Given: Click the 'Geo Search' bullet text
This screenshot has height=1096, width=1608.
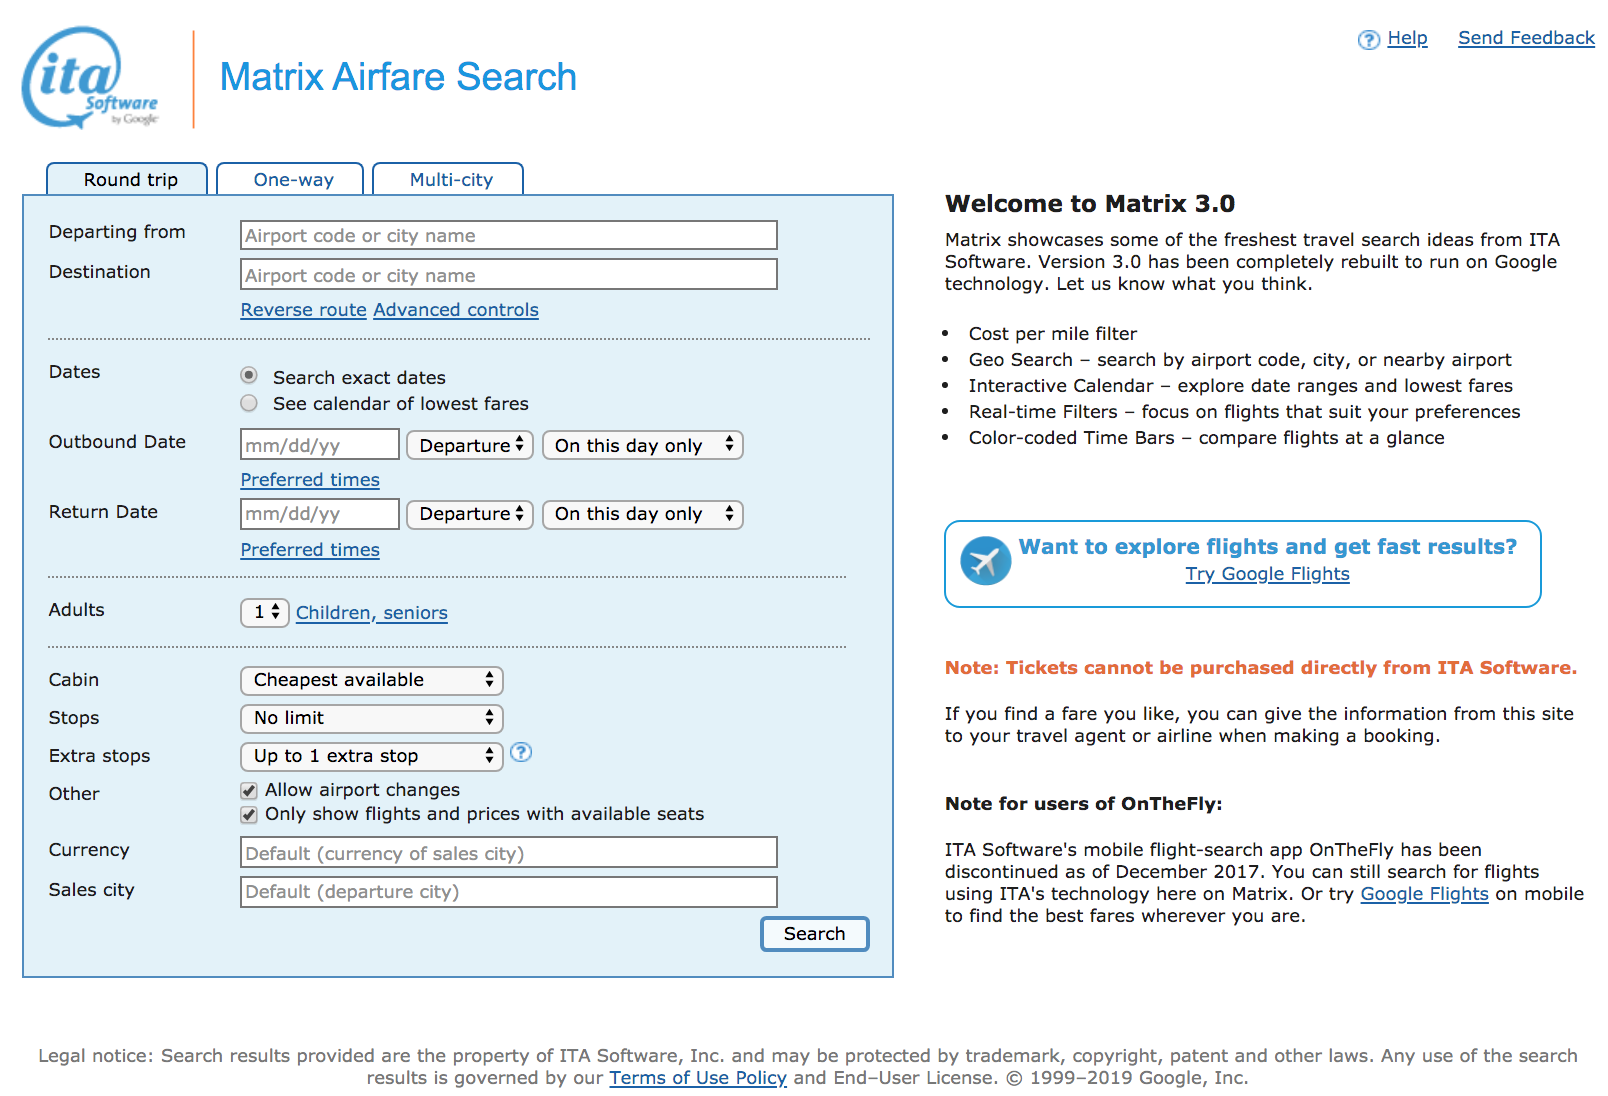Looking at the screenshot, I should pos(1240,360).
